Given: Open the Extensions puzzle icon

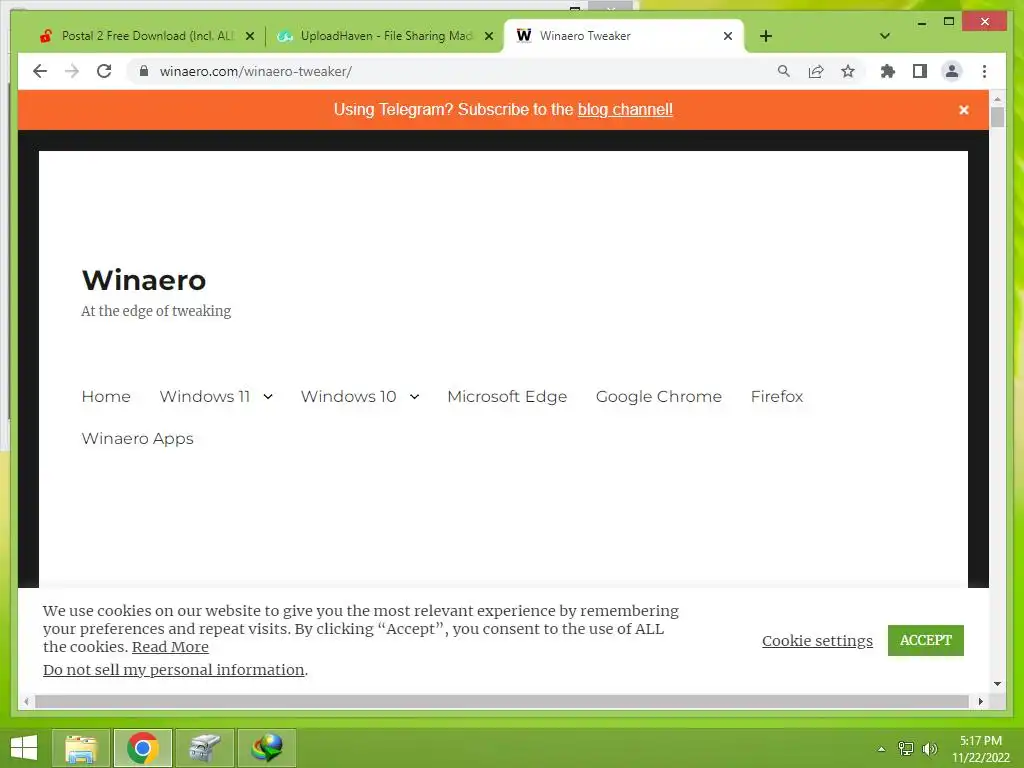Looking at the screenshot, I should (888, 71).
